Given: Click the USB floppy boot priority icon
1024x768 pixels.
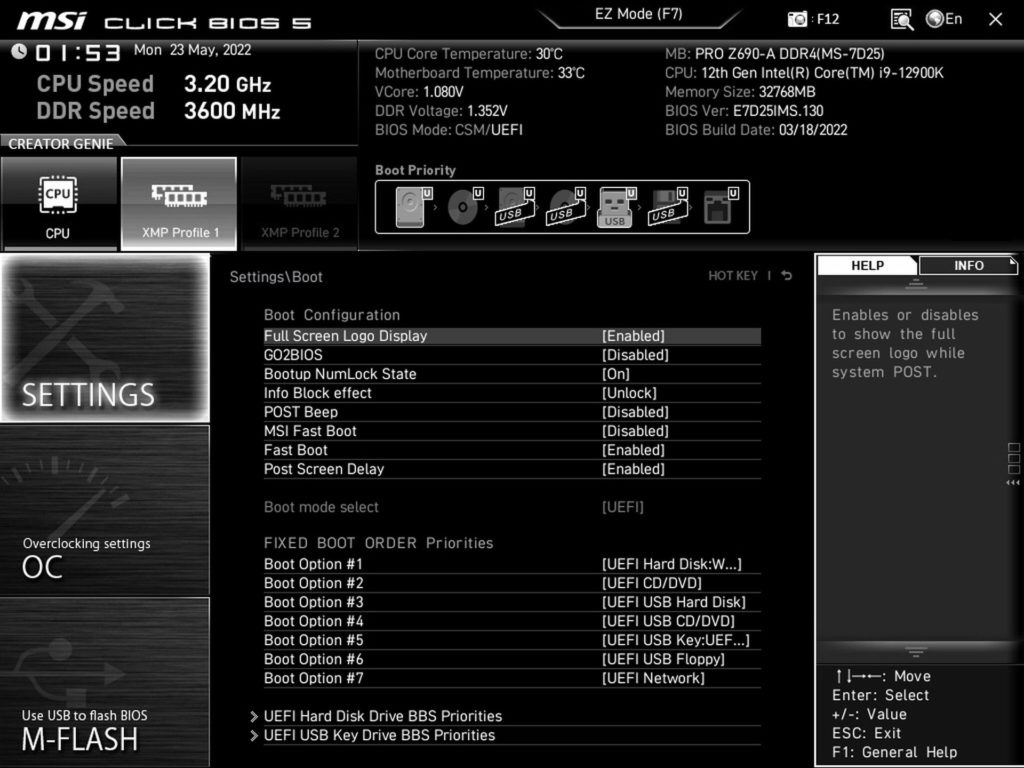Looking at the screenshot, I should coord(667,207).
